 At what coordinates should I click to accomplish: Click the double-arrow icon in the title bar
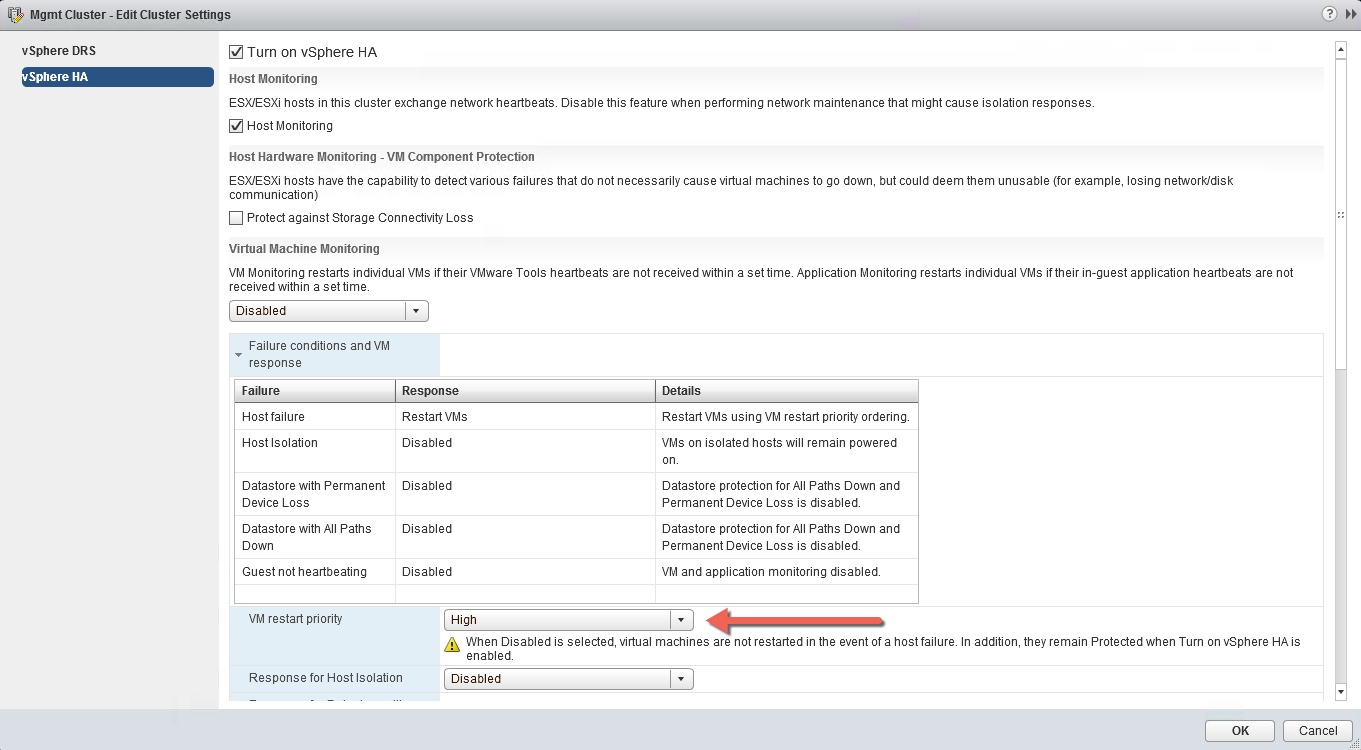1351,14
